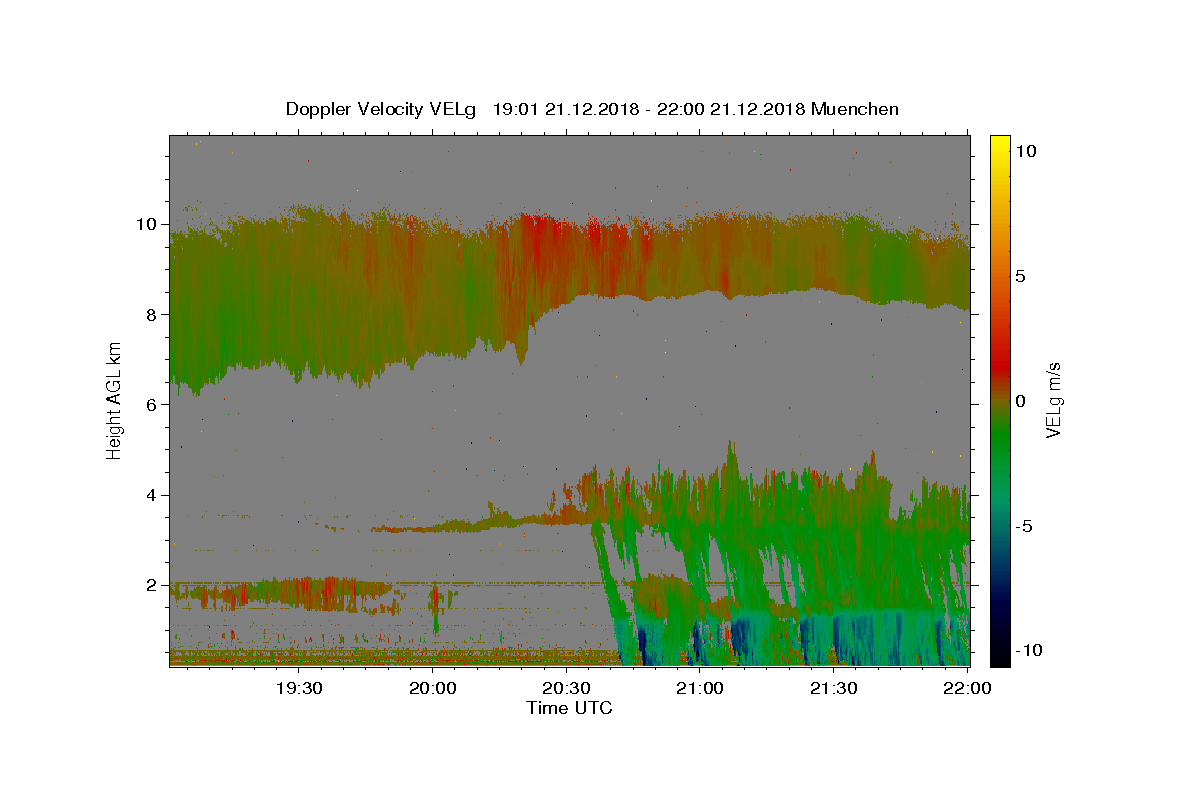Viewport: 1200px width, 800px height.
Task: Click the colorbar tick label -10 at bottom
Action: point(1029,650)
